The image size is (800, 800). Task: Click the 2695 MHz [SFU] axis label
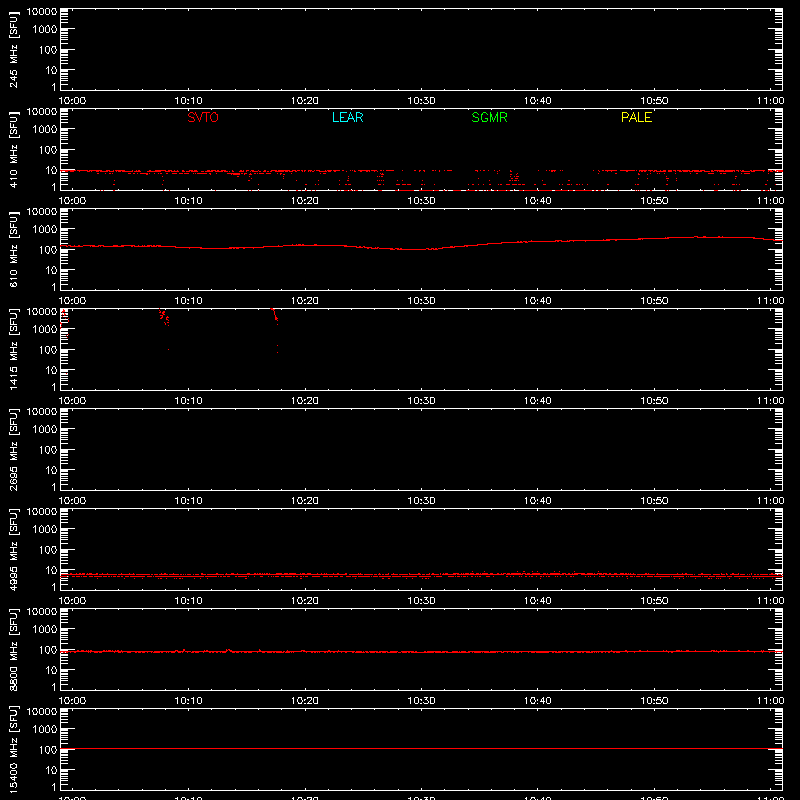[x=13, y=449]
